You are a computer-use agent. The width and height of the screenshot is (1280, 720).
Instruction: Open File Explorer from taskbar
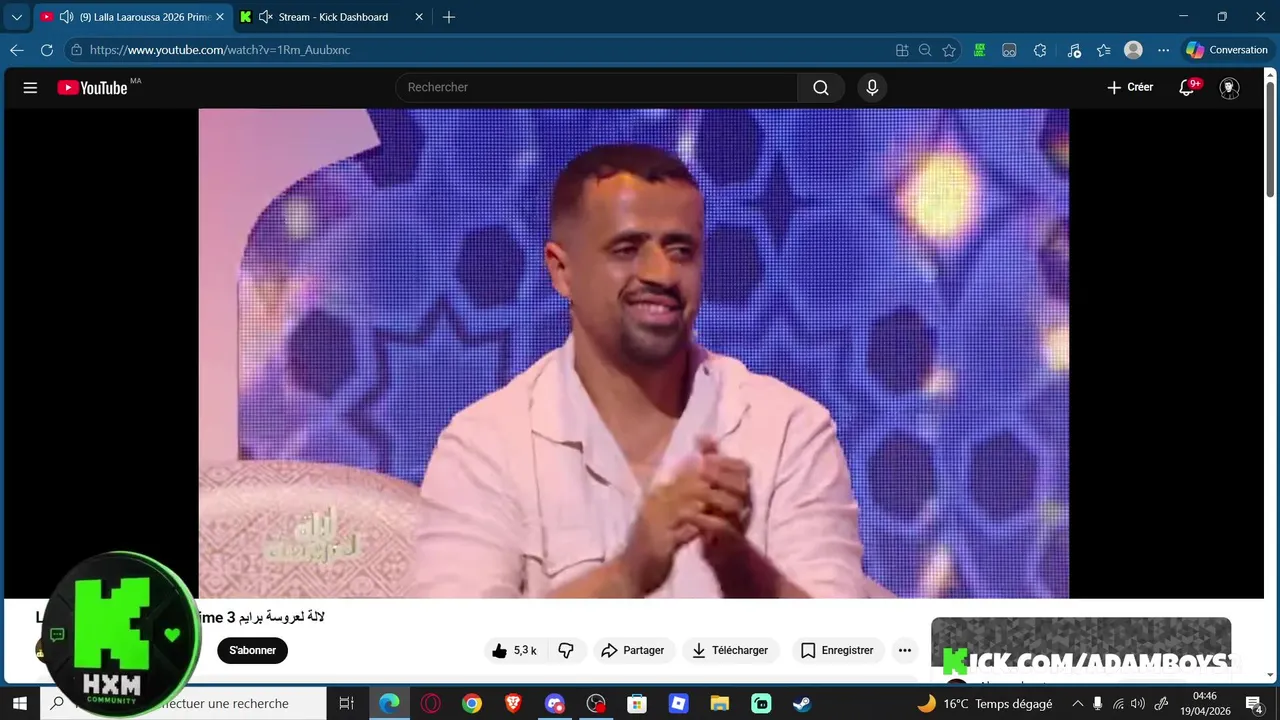[719, 704]
